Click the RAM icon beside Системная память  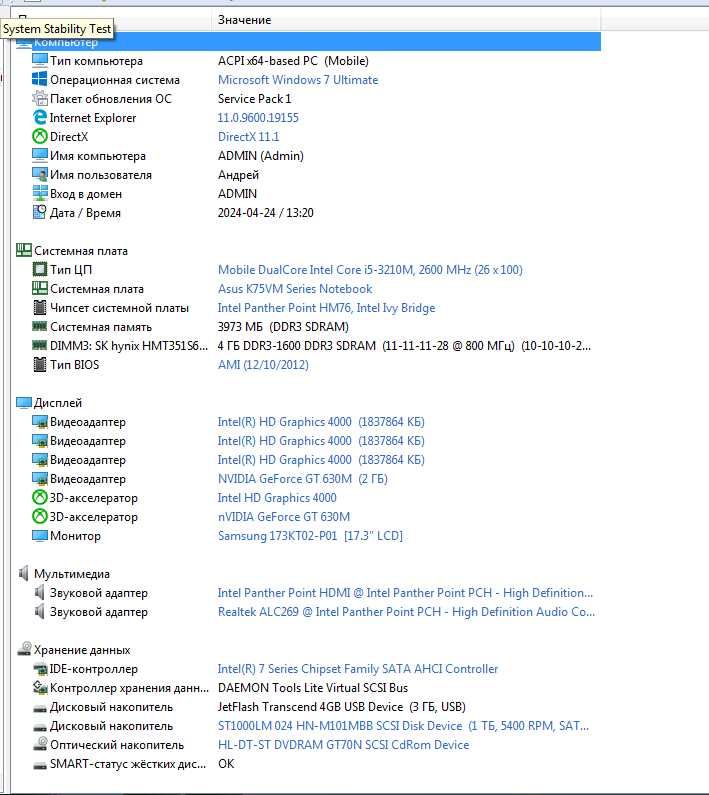(40, 326)
